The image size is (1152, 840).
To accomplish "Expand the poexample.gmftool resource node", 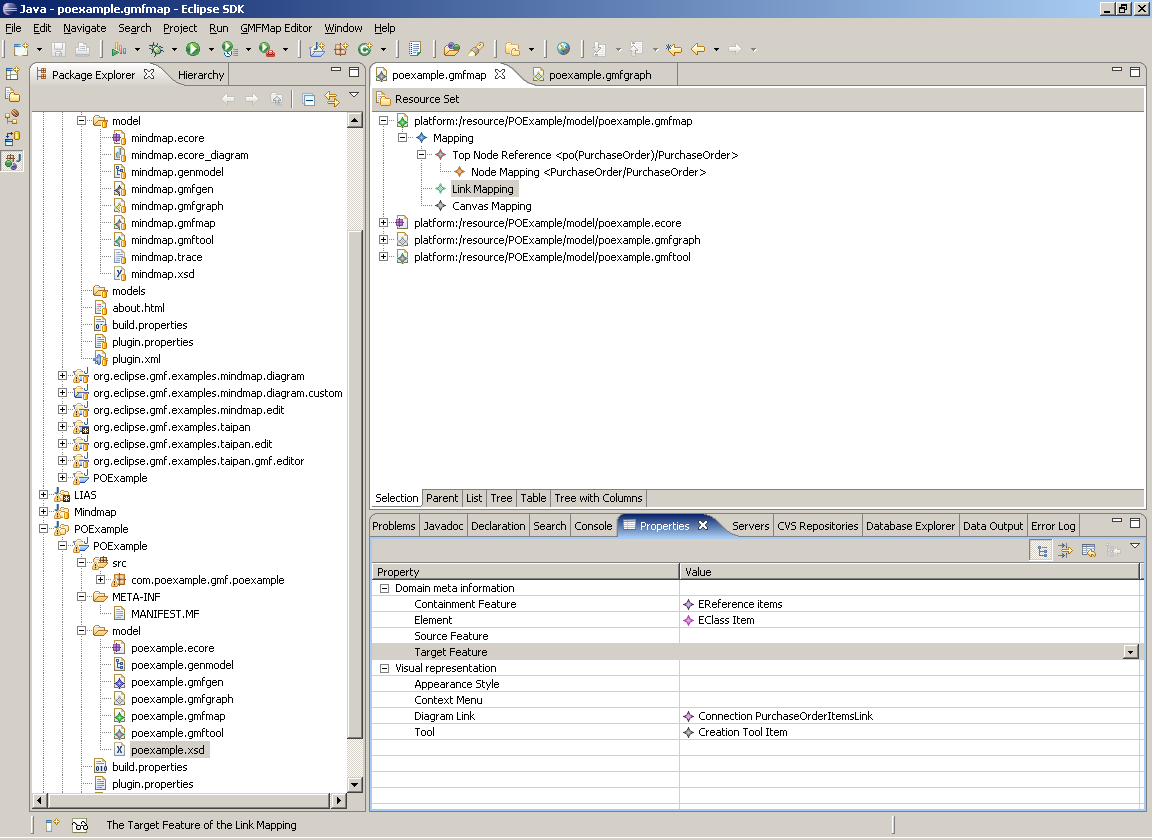I will [383, 256].
